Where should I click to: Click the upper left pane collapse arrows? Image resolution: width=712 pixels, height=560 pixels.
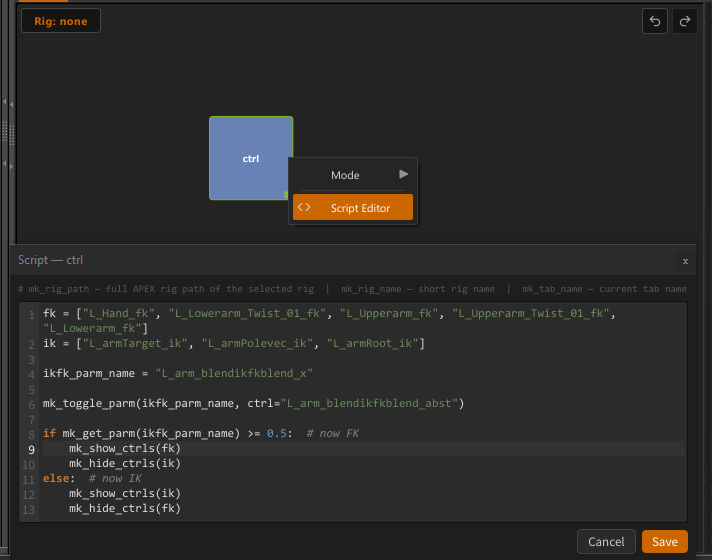point(8,103)
